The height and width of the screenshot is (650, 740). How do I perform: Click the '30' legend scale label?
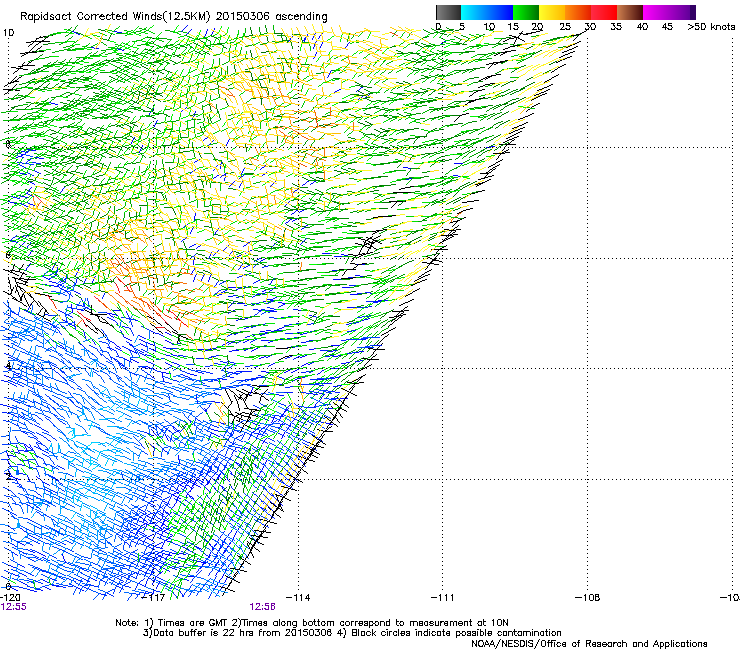click(x=590, y=27)
